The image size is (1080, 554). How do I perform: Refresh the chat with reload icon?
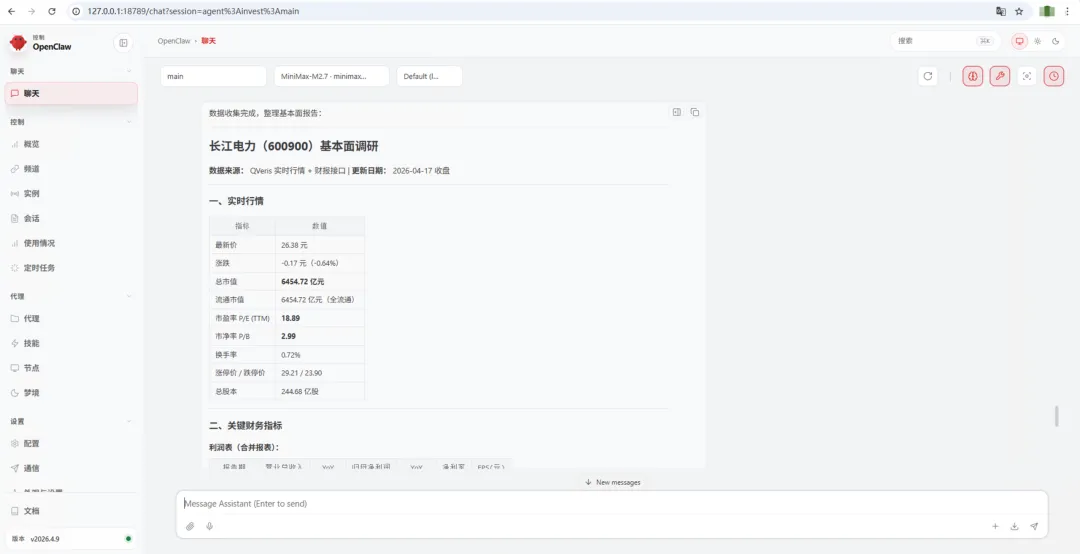click(x=928, y=76)
